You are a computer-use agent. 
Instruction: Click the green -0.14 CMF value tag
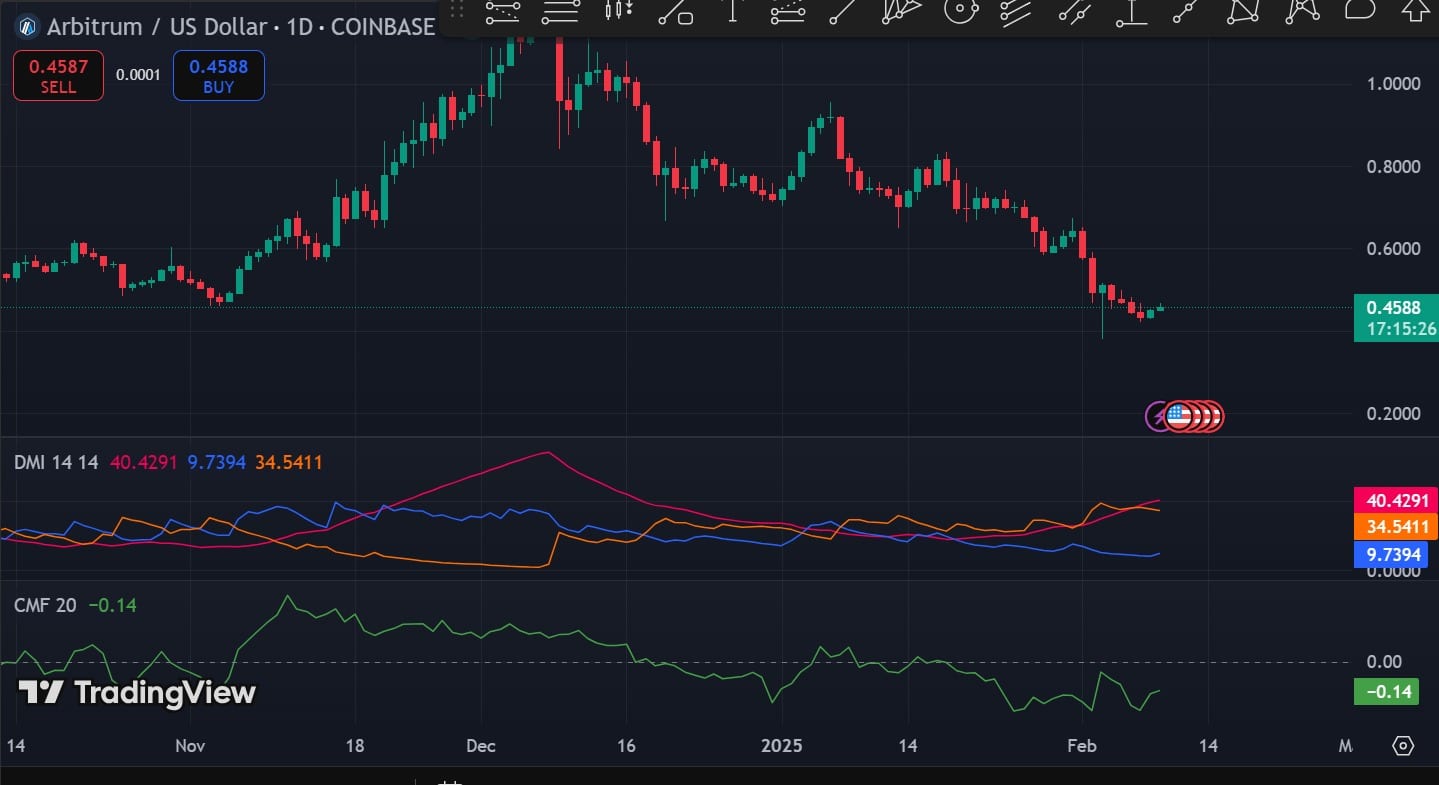tap(1385, 691)
